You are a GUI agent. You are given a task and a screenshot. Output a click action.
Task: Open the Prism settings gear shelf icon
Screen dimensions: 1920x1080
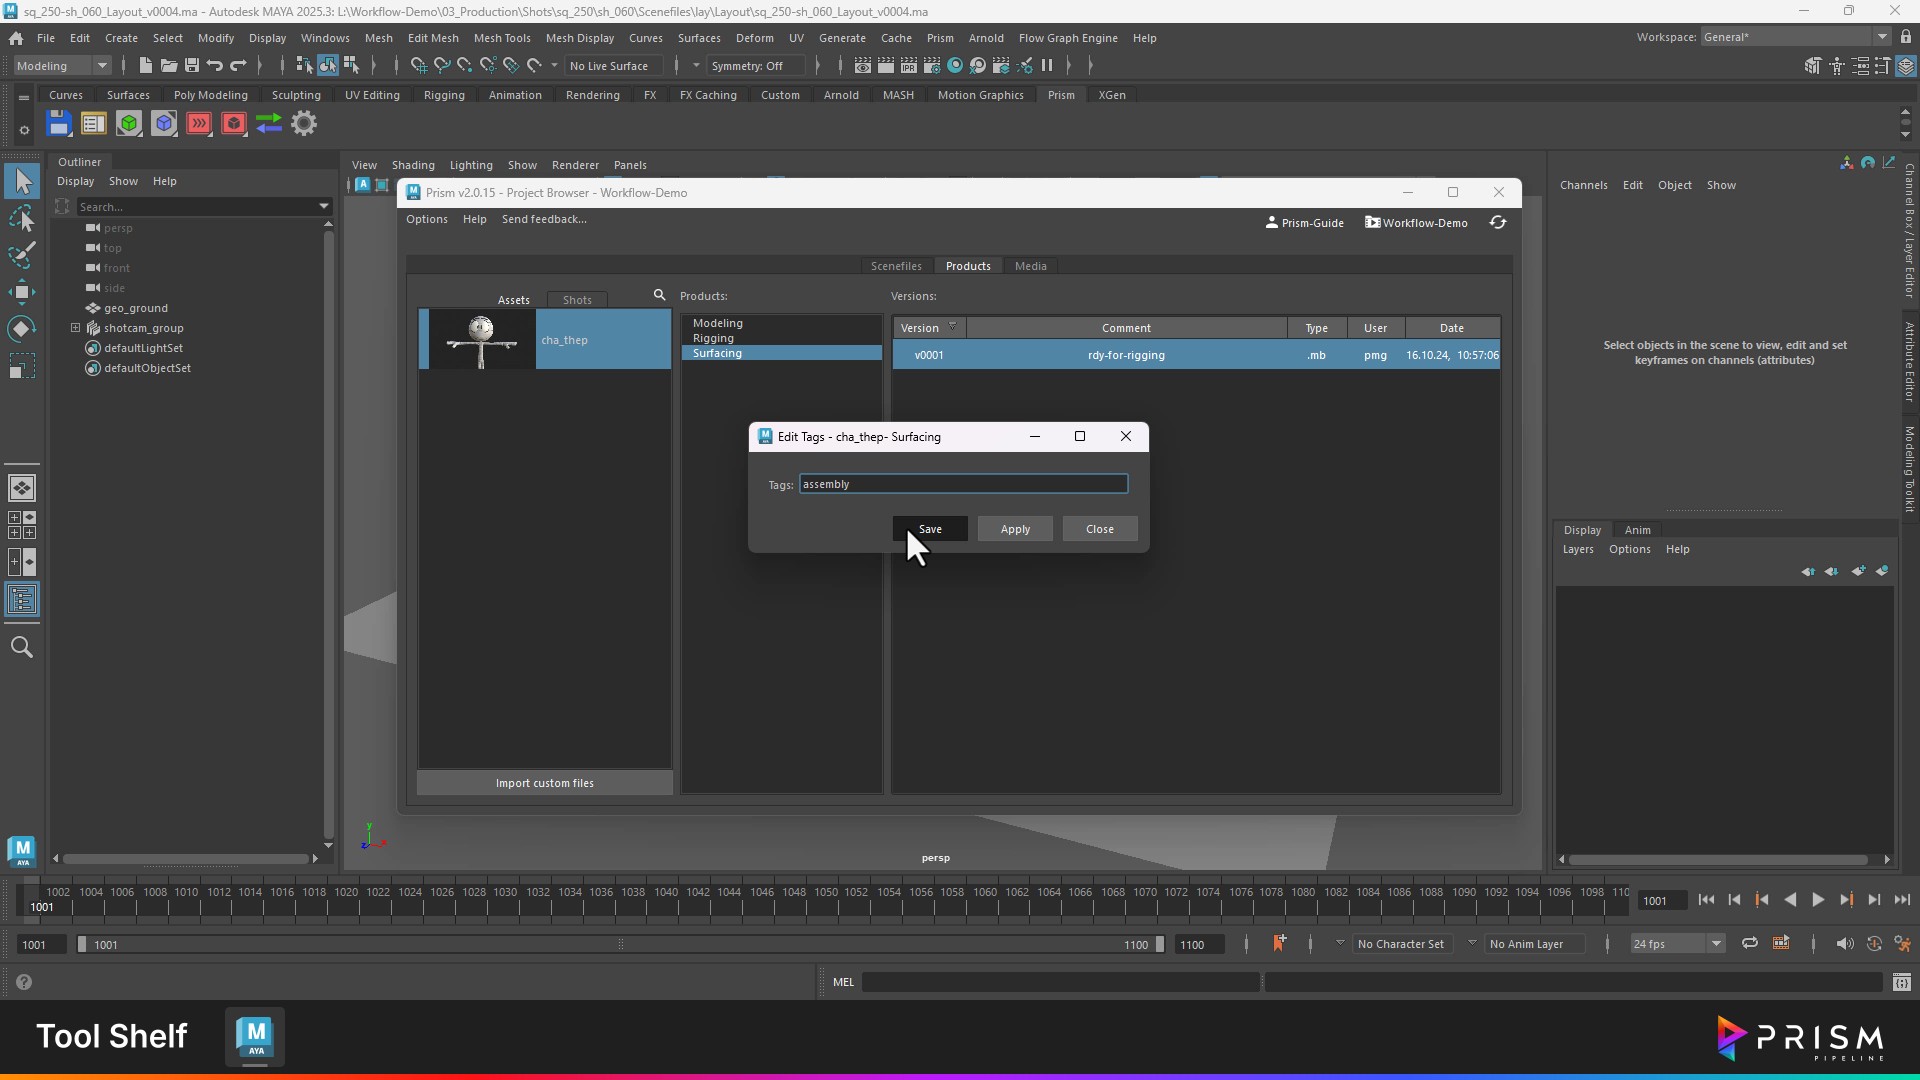304,124
